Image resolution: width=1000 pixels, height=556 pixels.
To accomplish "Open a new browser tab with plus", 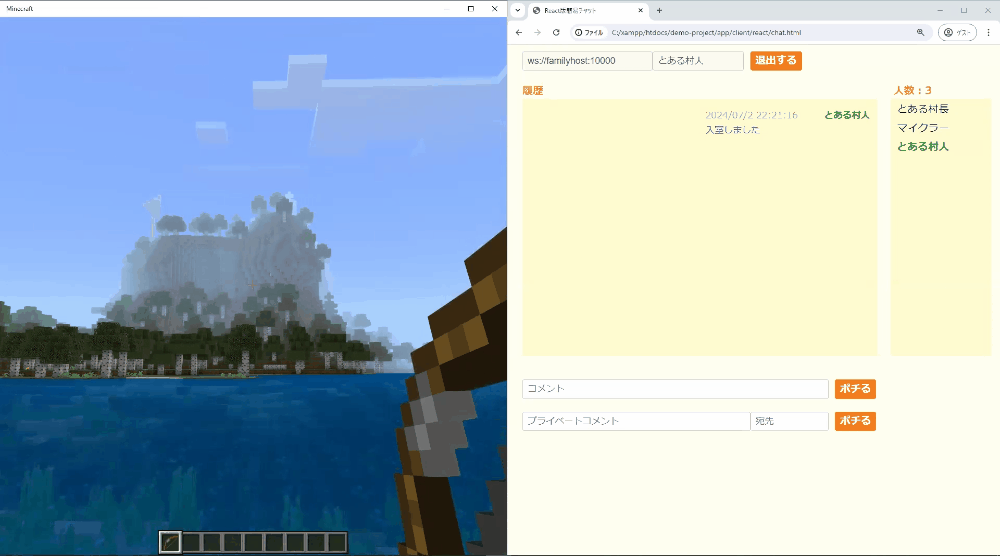I will 659,10.
